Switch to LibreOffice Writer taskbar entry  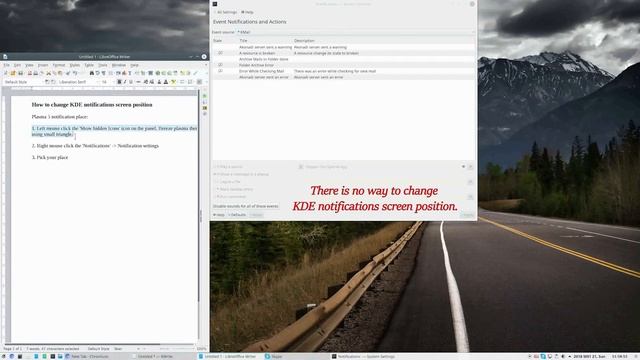230,356
